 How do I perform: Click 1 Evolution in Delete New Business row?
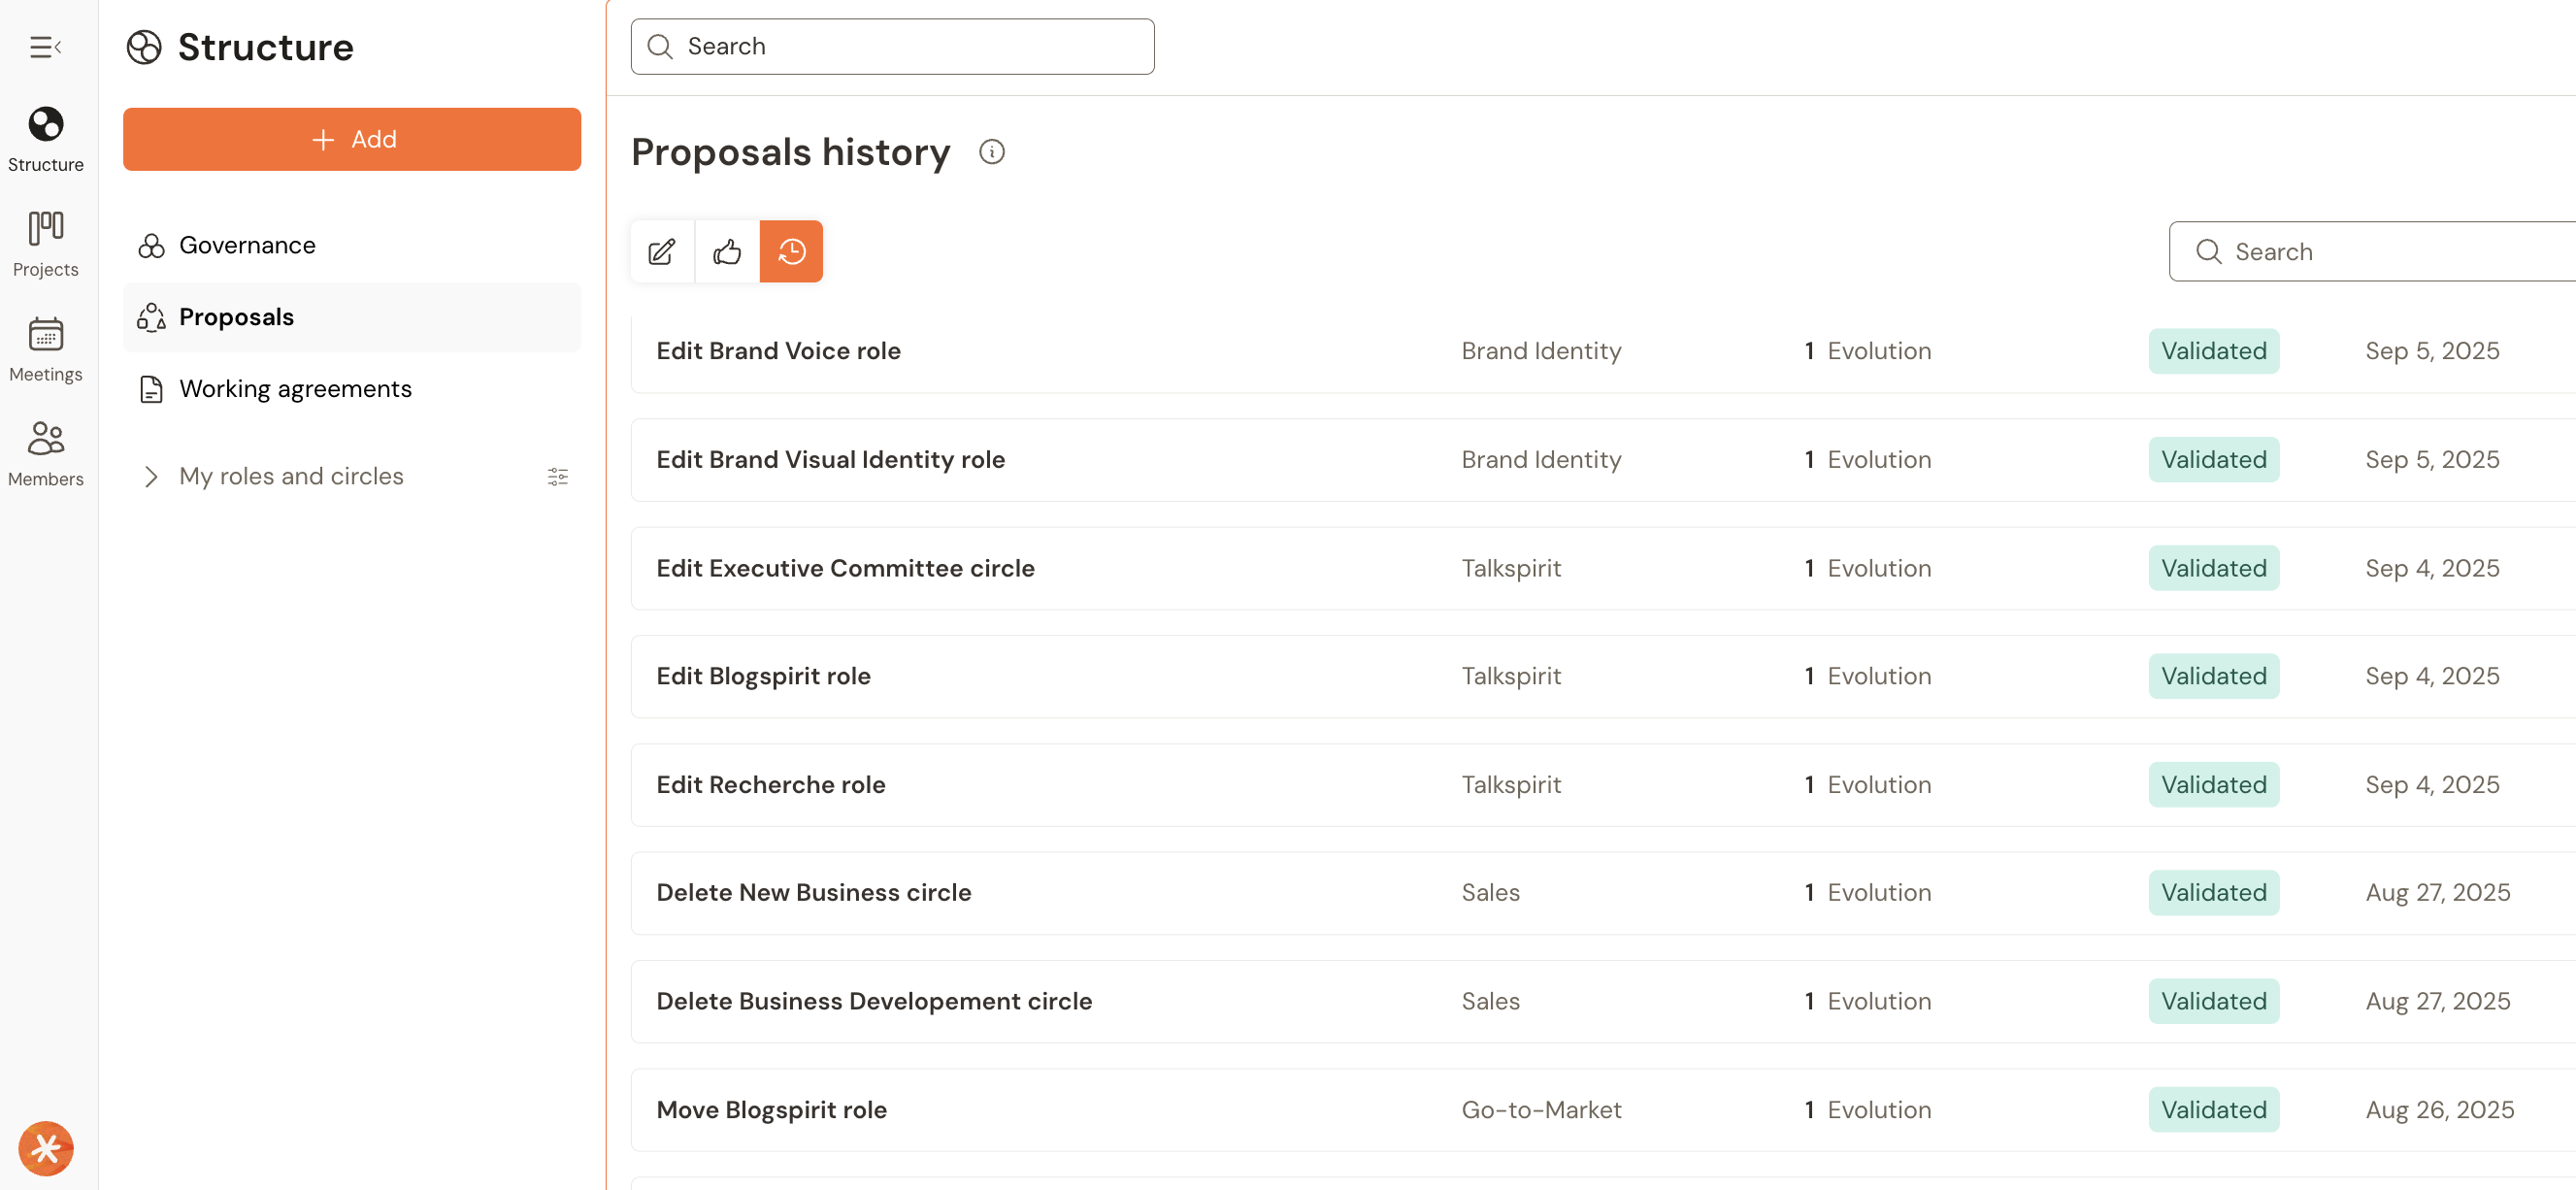pyautogui.click(x=1867, y=893)
